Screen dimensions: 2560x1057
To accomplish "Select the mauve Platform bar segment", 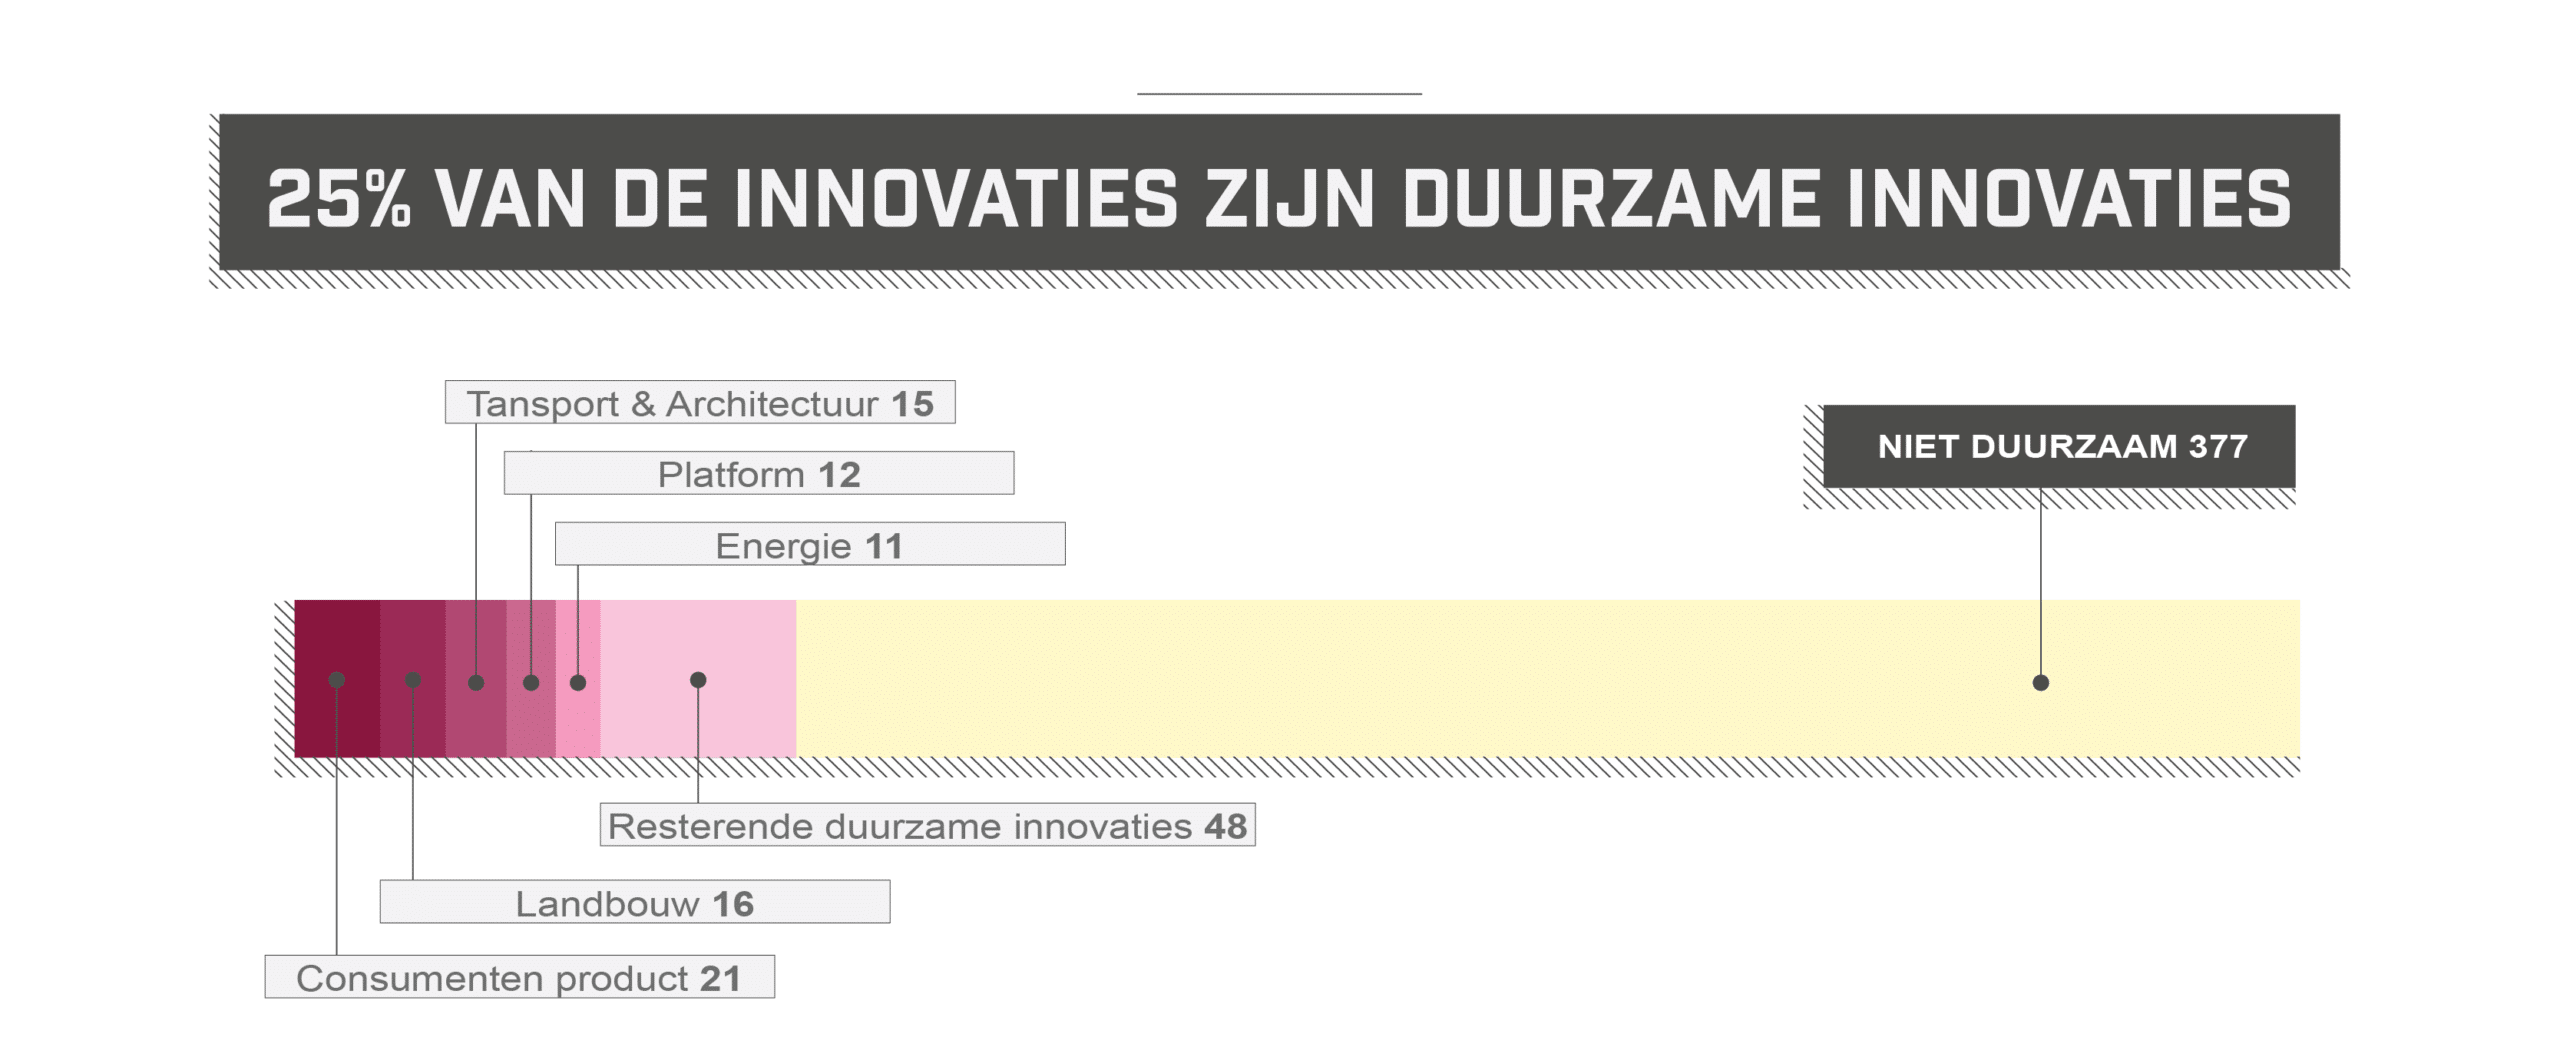I will (x=531, y=678).
